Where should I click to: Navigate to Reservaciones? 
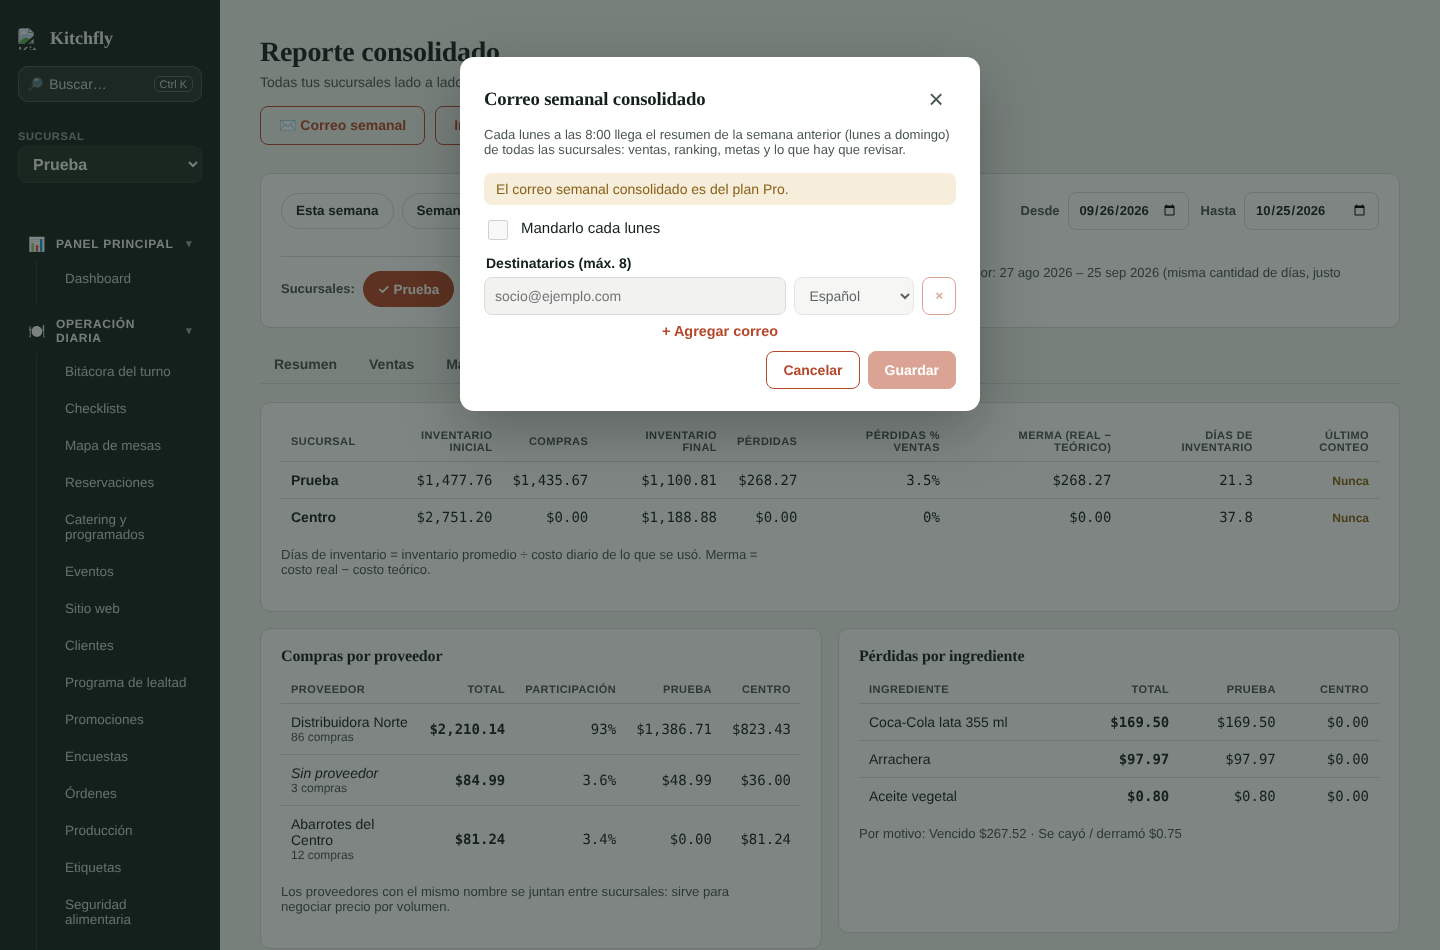point(110,482)
